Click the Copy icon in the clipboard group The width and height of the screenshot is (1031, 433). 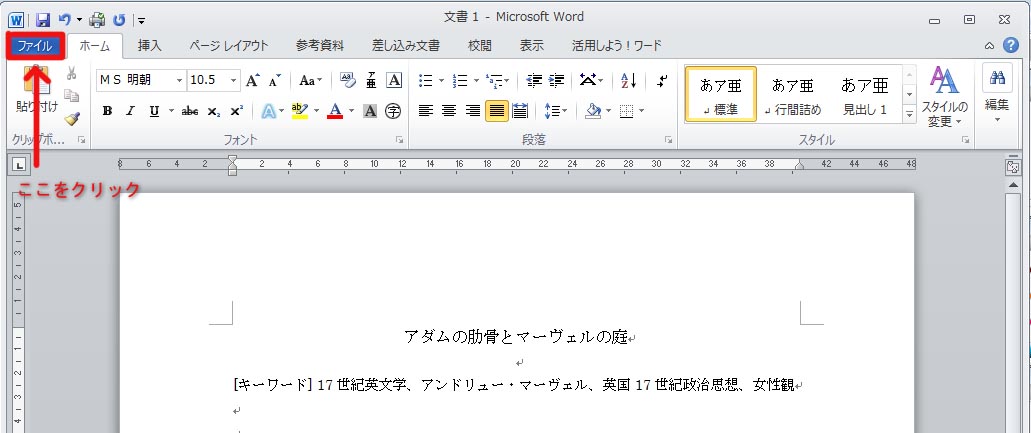pos(72,96)
